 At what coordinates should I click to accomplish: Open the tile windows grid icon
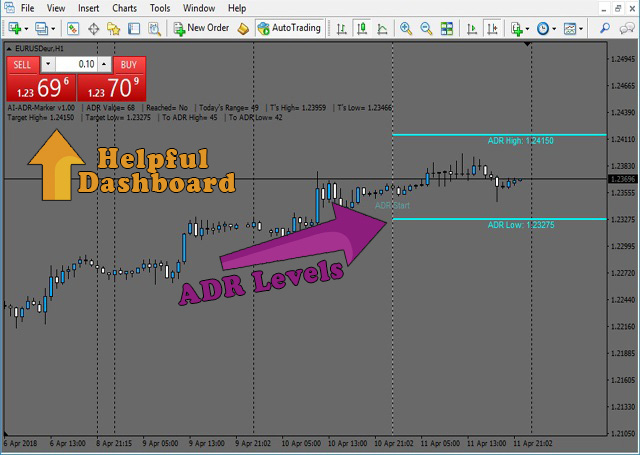tap(447, 28)
